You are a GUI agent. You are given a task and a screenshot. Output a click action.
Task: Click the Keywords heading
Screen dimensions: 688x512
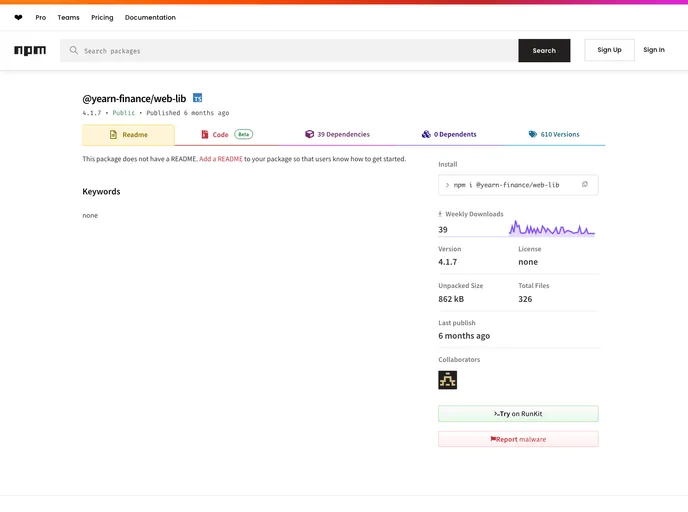coord(101,191)
